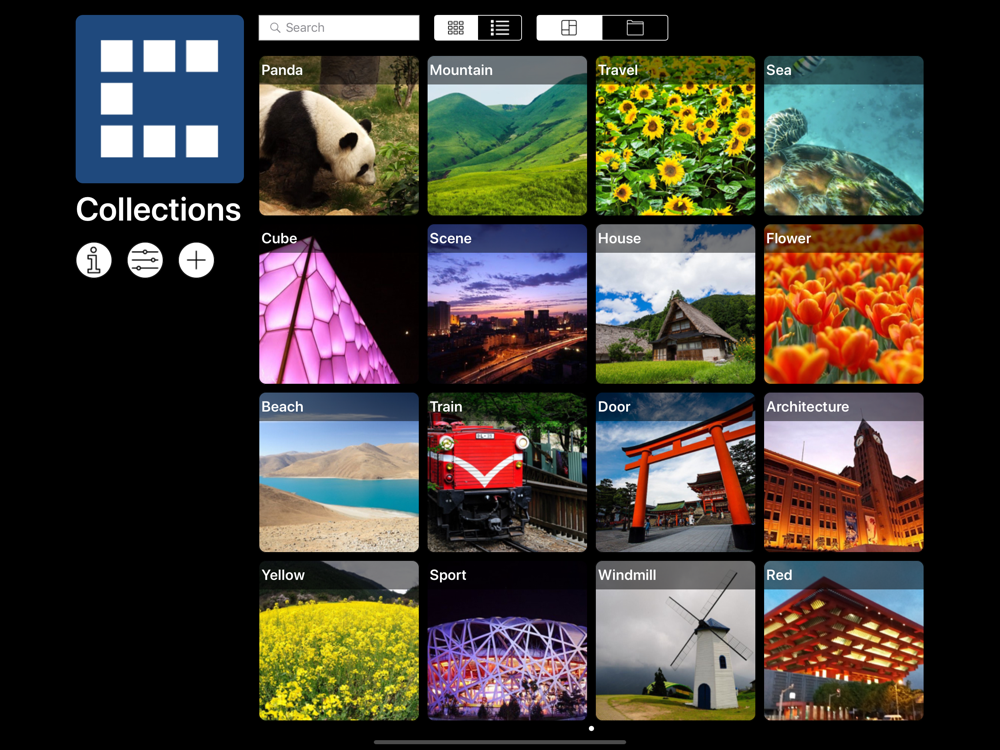
Task: Switch to grid view
Action: pyautogui.click(x=456, y=28)
